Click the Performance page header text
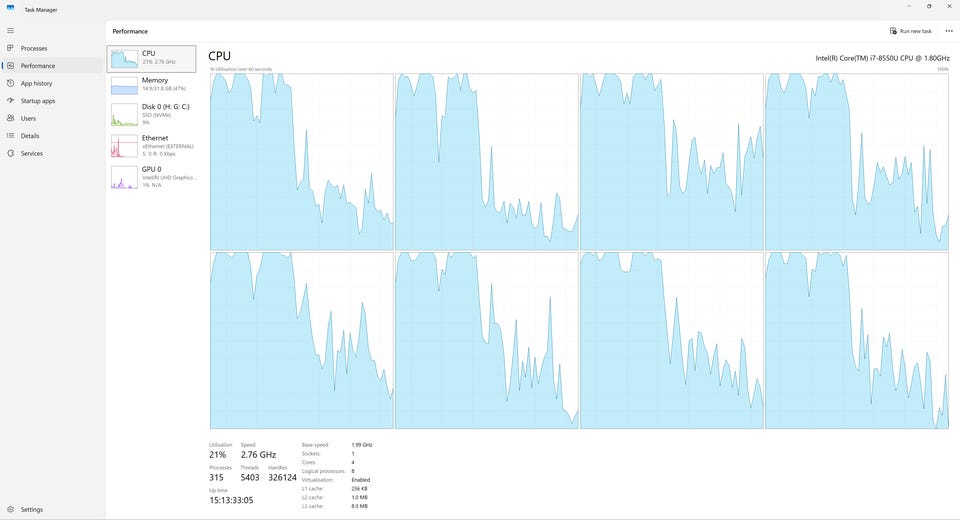The image size is (960, 520). [x=130, y=31]
